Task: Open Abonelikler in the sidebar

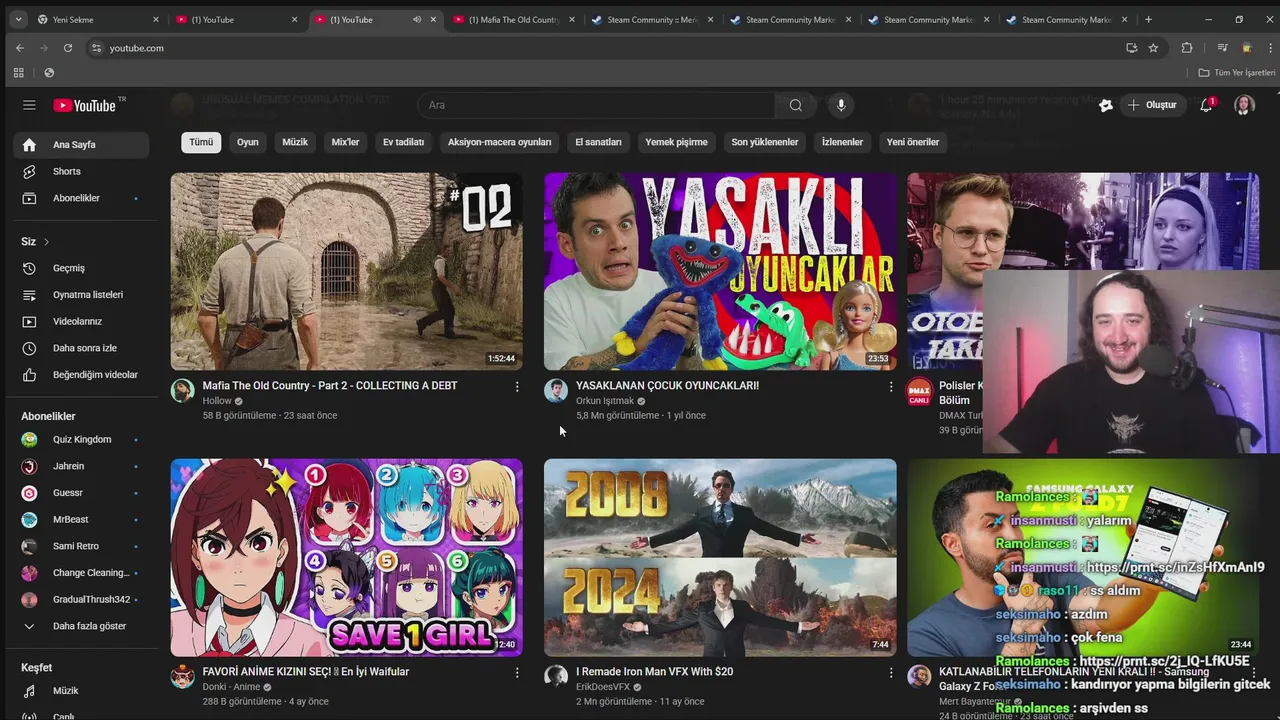Action: click(x=81, y=198)
